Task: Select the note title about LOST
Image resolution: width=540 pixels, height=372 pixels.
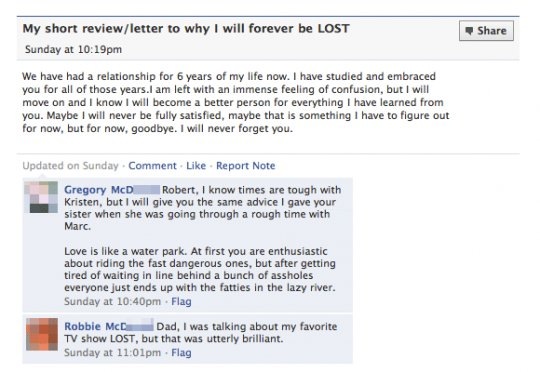Action: [186, 28]
